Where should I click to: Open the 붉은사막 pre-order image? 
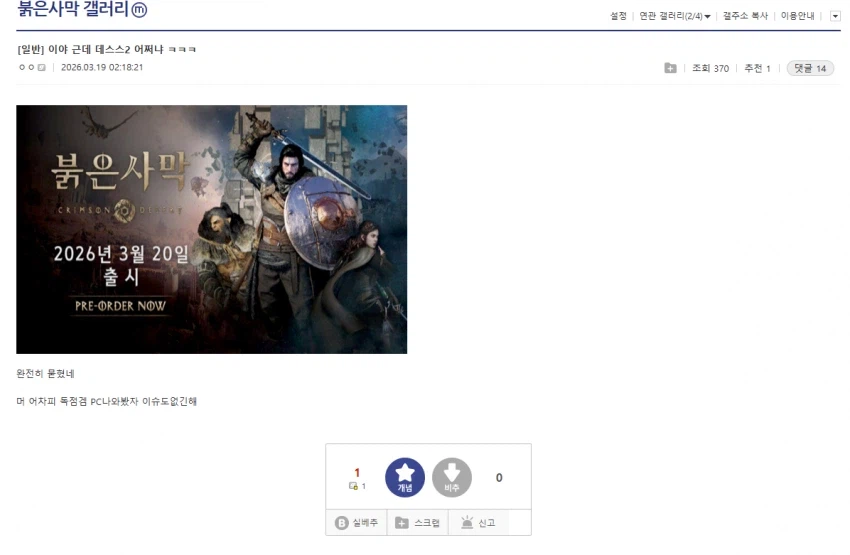point(211,229)
